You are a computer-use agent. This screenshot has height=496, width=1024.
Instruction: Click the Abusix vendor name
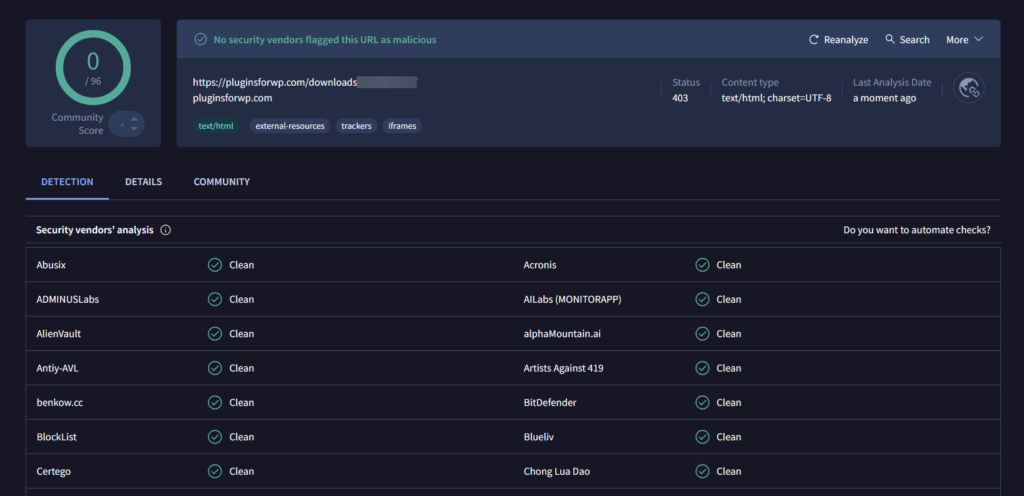(51, 265)
